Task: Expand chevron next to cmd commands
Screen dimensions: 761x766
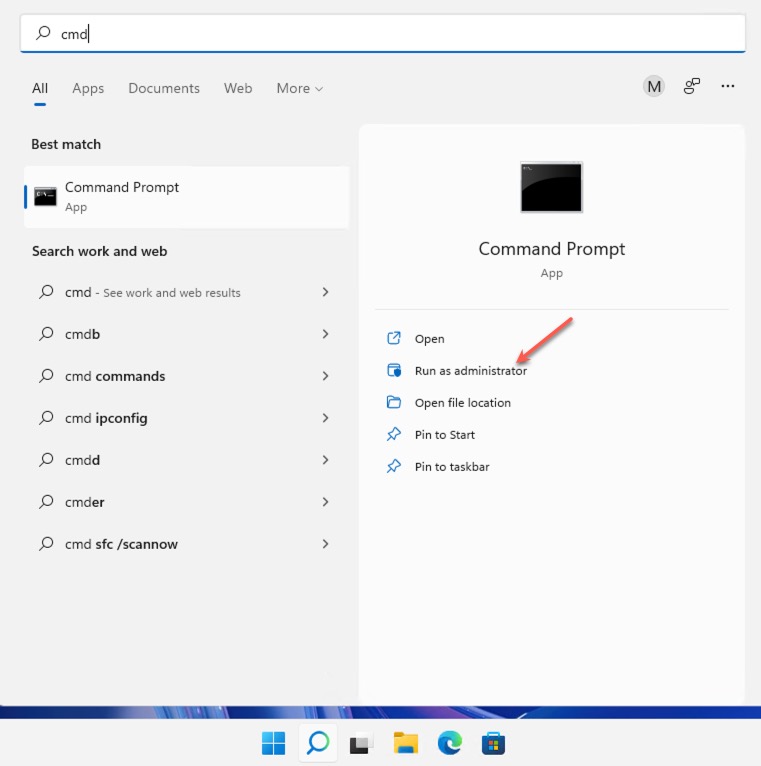Action: tap(325, 376)
